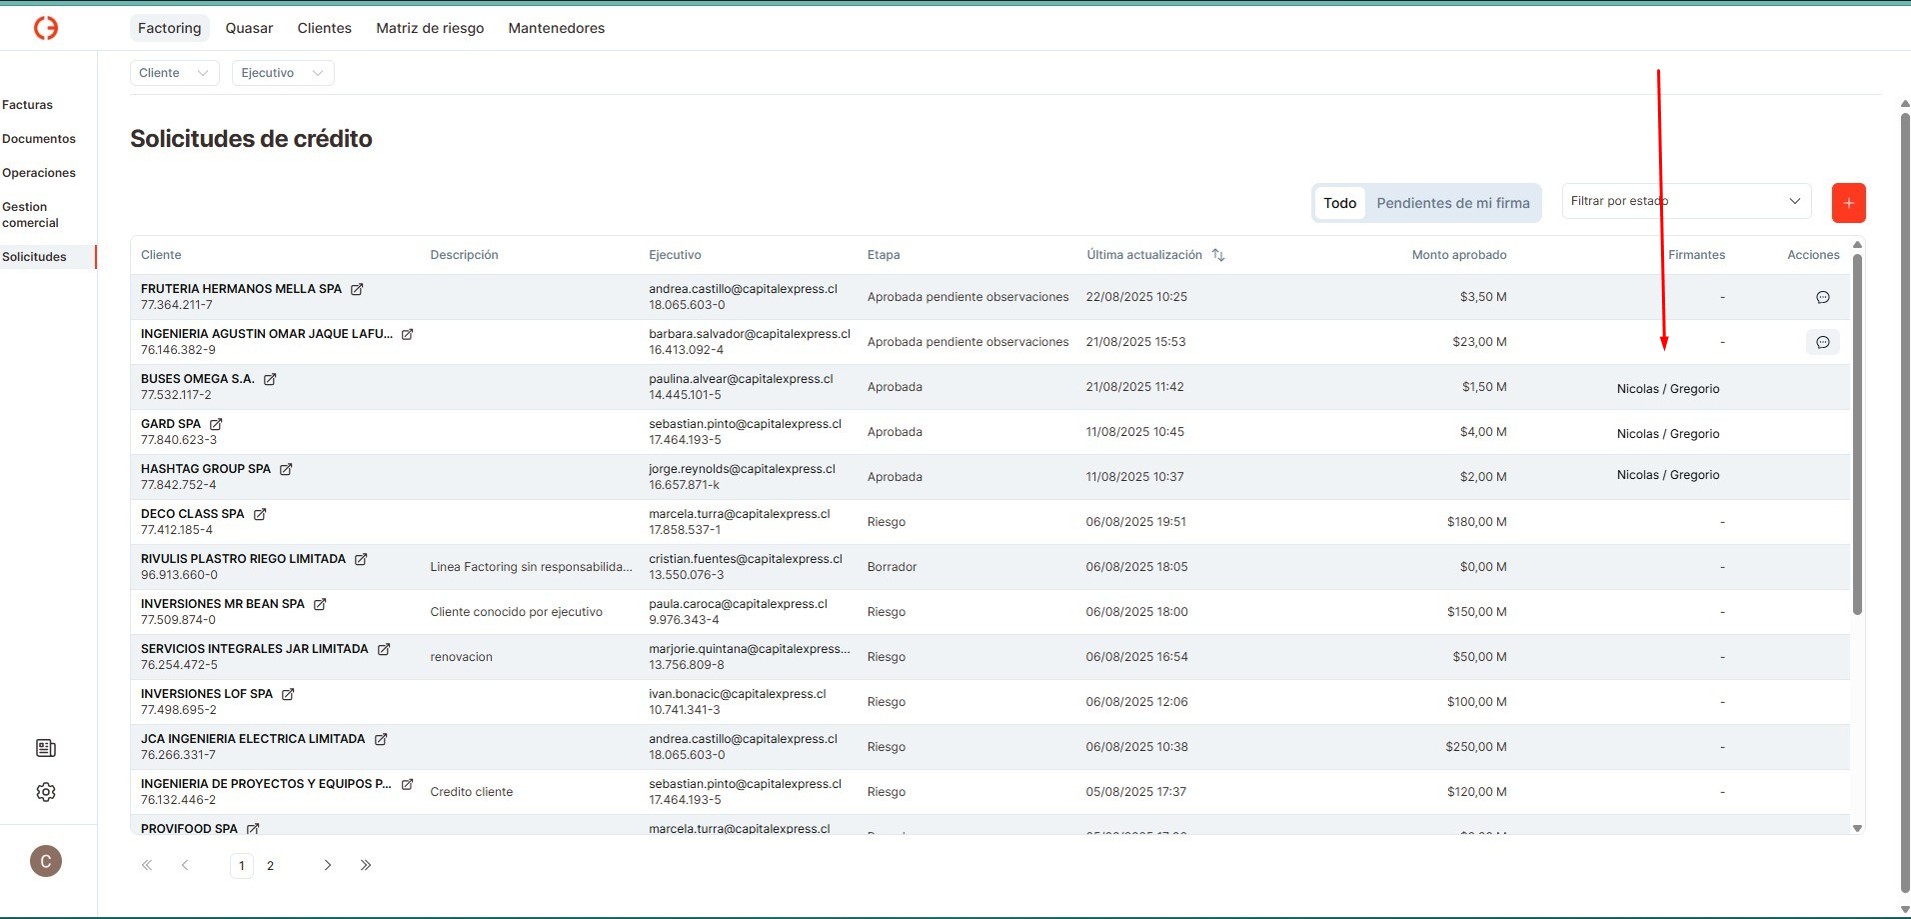Open the Quasar menu tab
This screenshot has height=919, width=1911.
coord(249,28)
